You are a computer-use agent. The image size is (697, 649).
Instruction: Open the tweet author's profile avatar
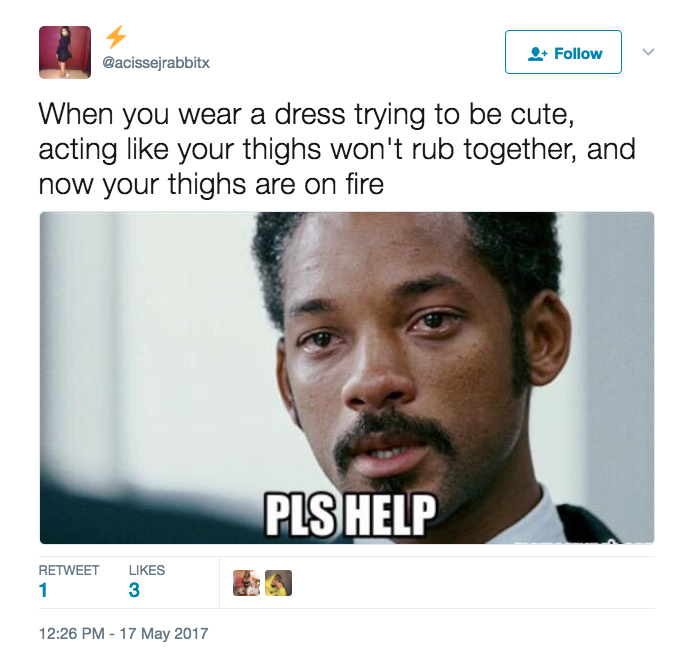coord(65,52)
